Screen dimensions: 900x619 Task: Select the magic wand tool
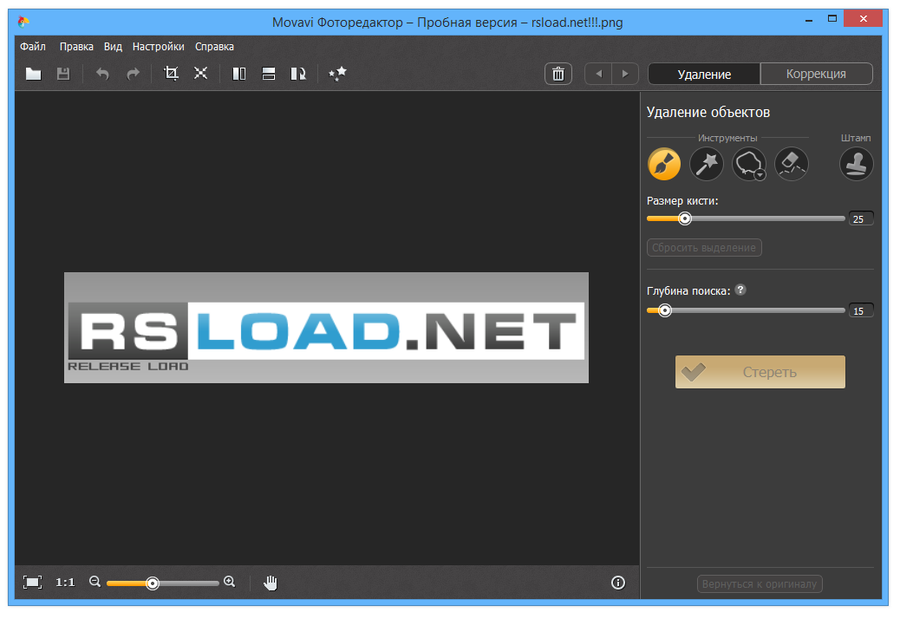tap(707, 164)
